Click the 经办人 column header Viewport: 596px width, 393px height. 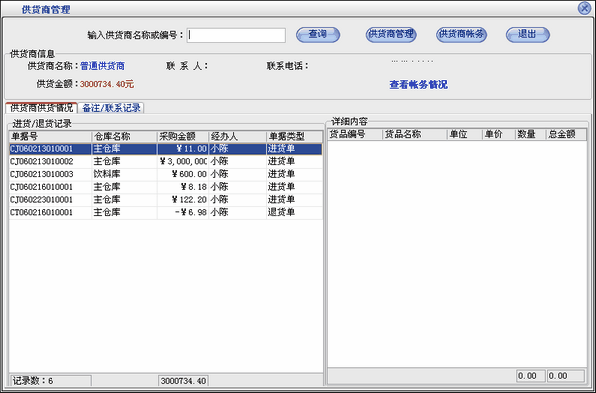pos(237,136)
